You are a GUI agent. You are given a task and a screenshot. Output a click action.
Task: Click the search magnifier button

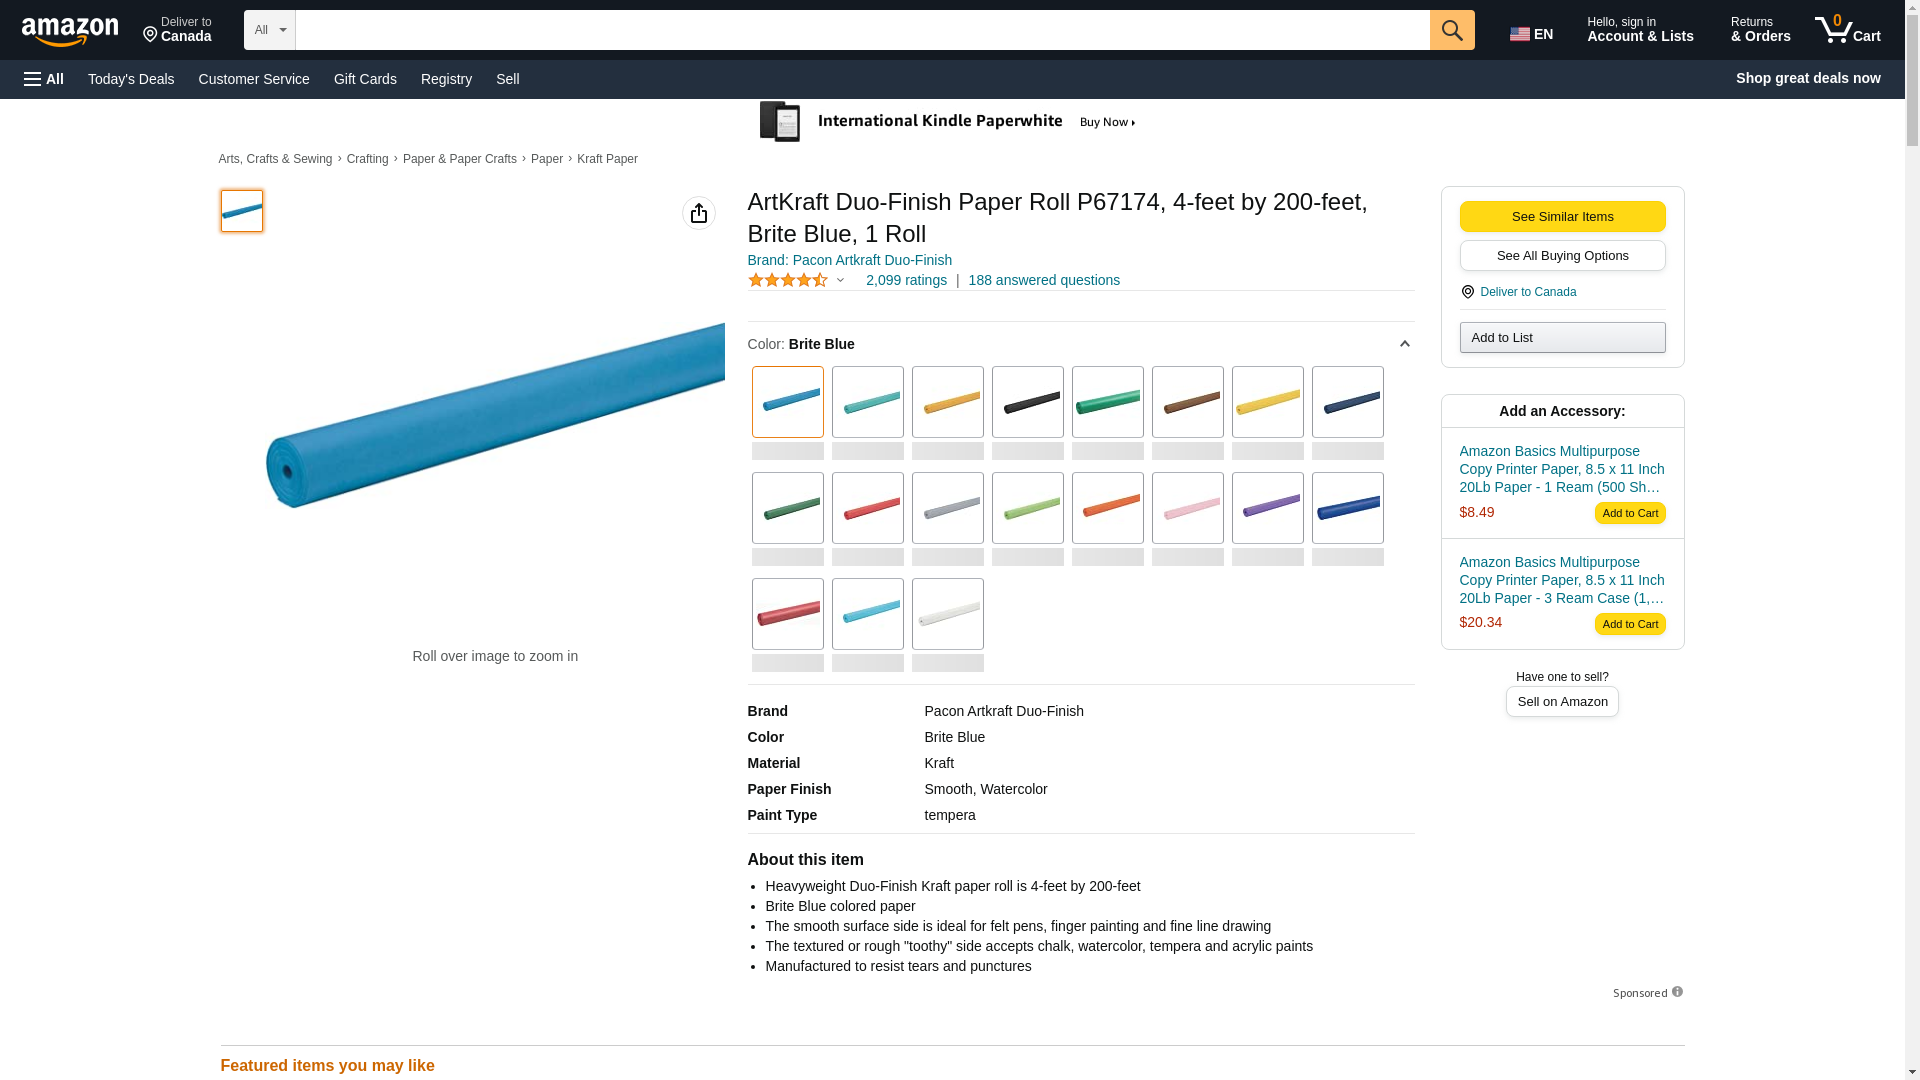click(1451, 30)
